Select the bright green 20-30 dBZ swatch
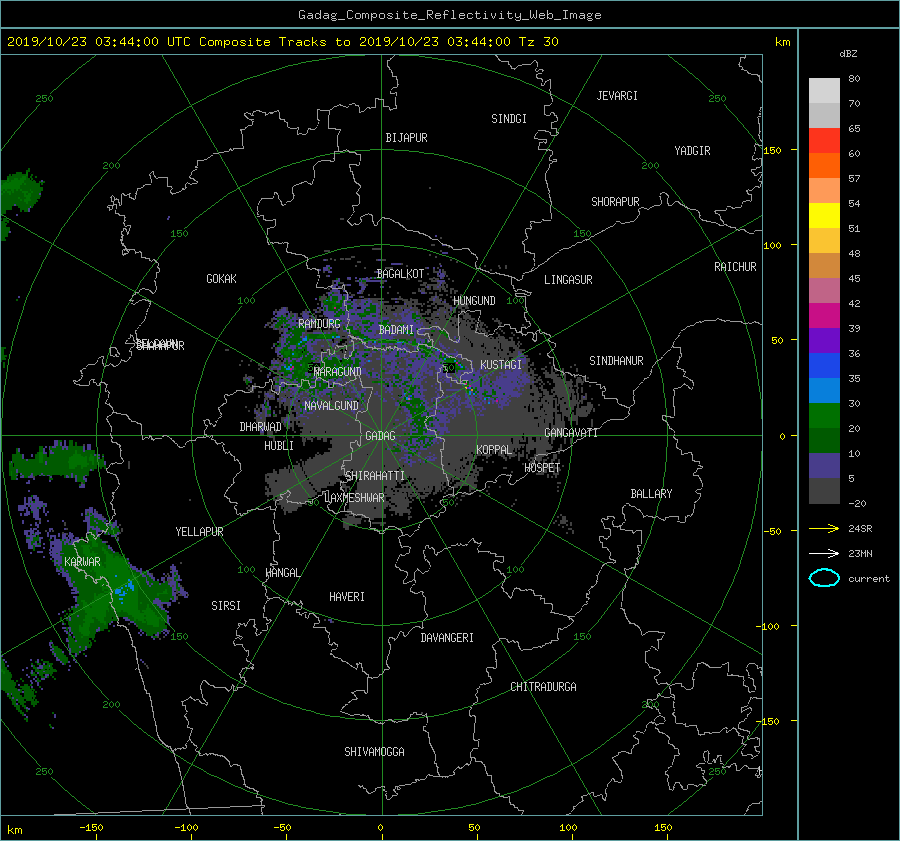This screenshot has width=900, height=841. tap(824, 415)
